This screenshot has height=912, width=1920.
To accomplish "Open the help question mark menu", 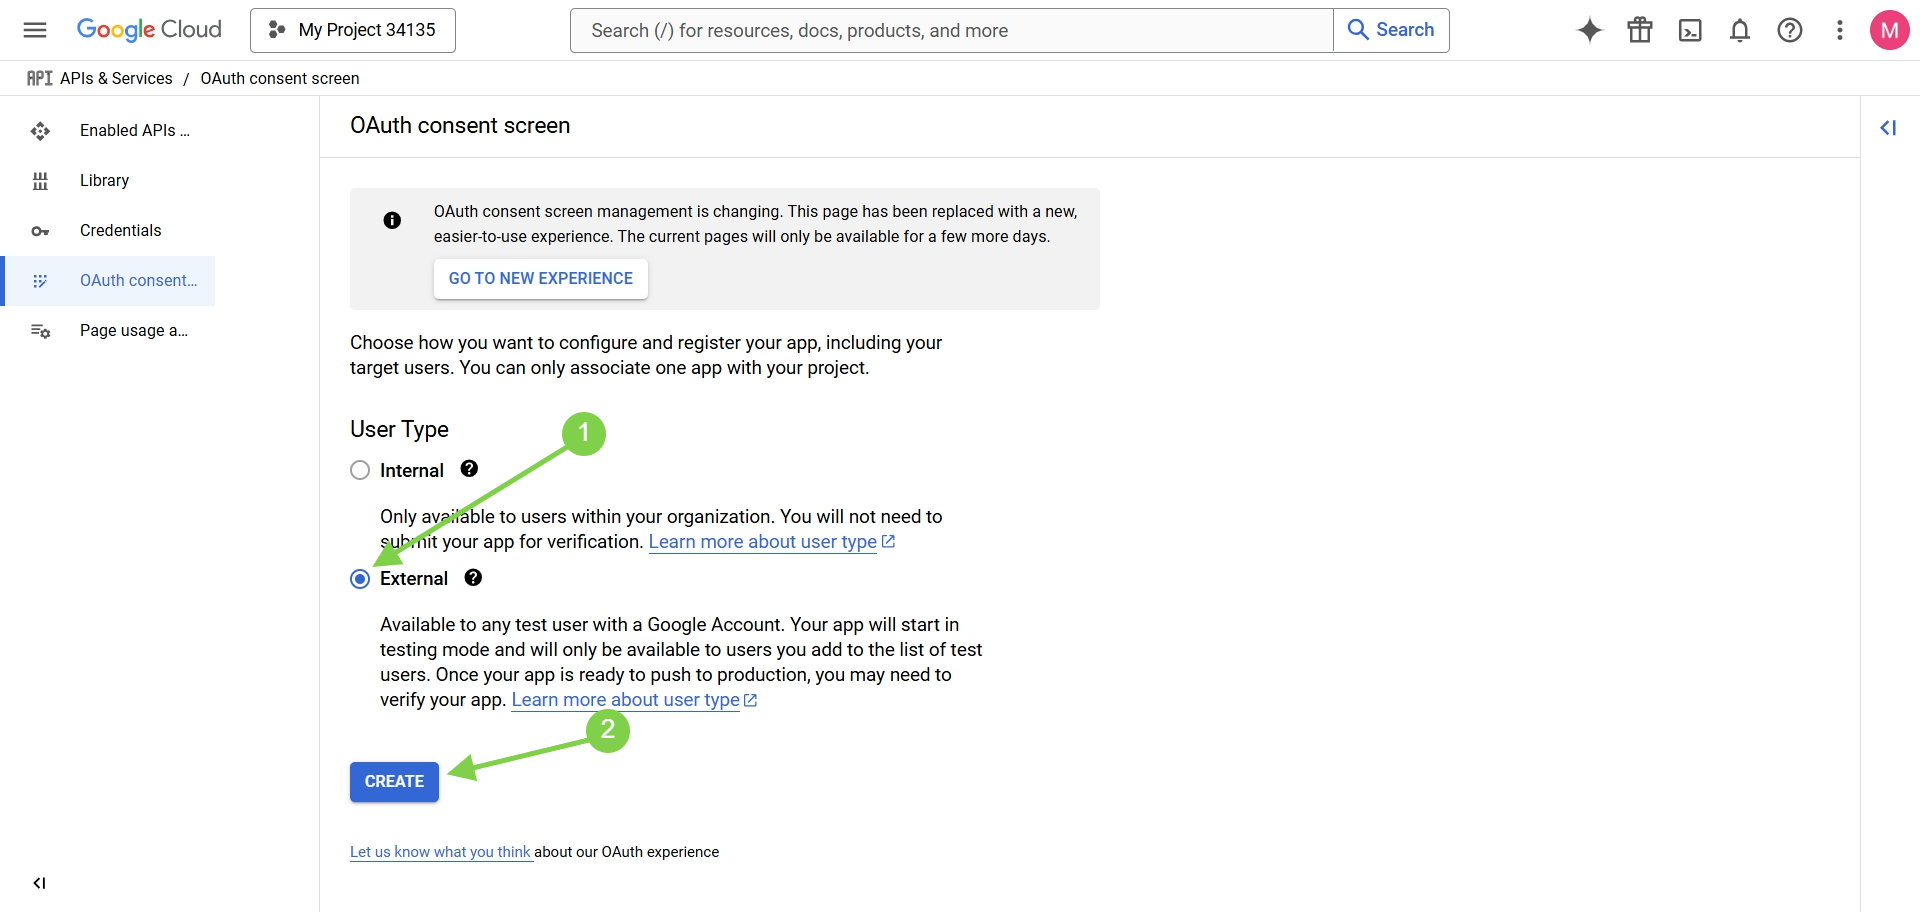I will 1790,30.
